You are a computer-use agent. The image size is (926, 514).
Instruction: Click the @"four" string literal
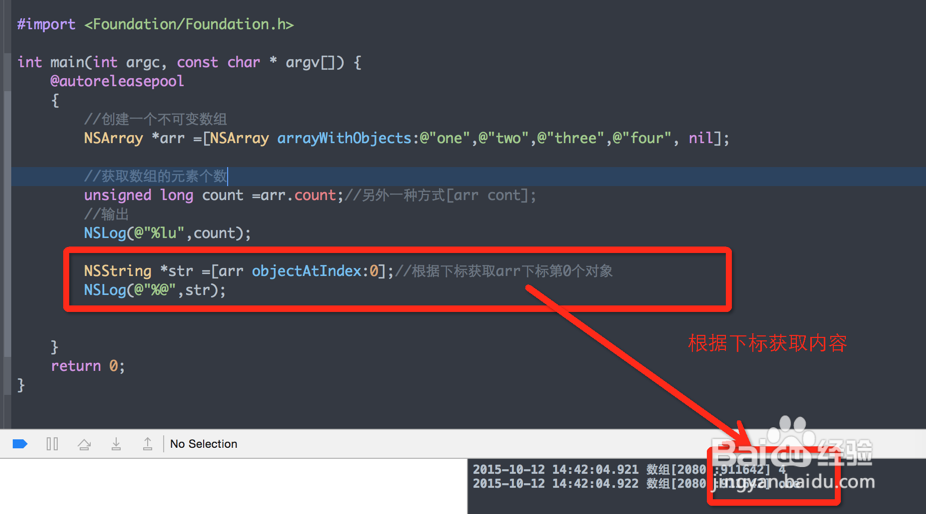pos(641,138)
